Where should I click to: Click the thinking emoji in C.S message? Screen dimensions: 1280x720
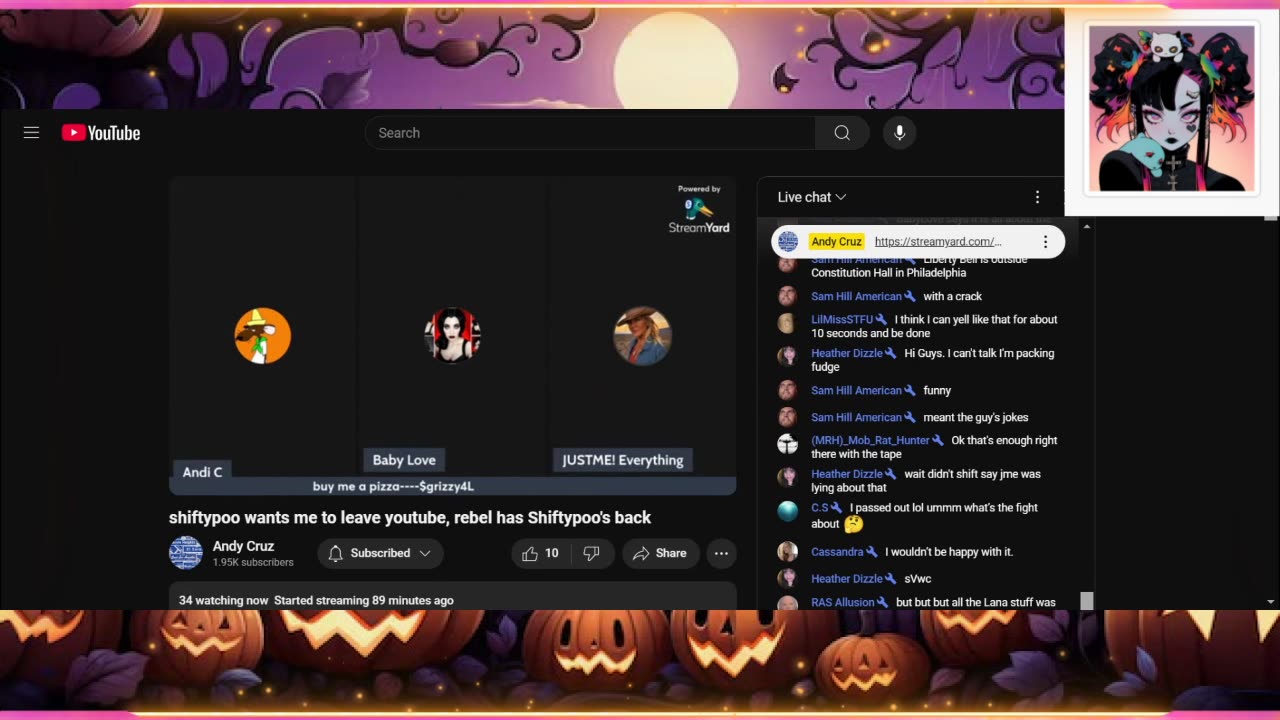pyautogui.click(x=853, y=524)
